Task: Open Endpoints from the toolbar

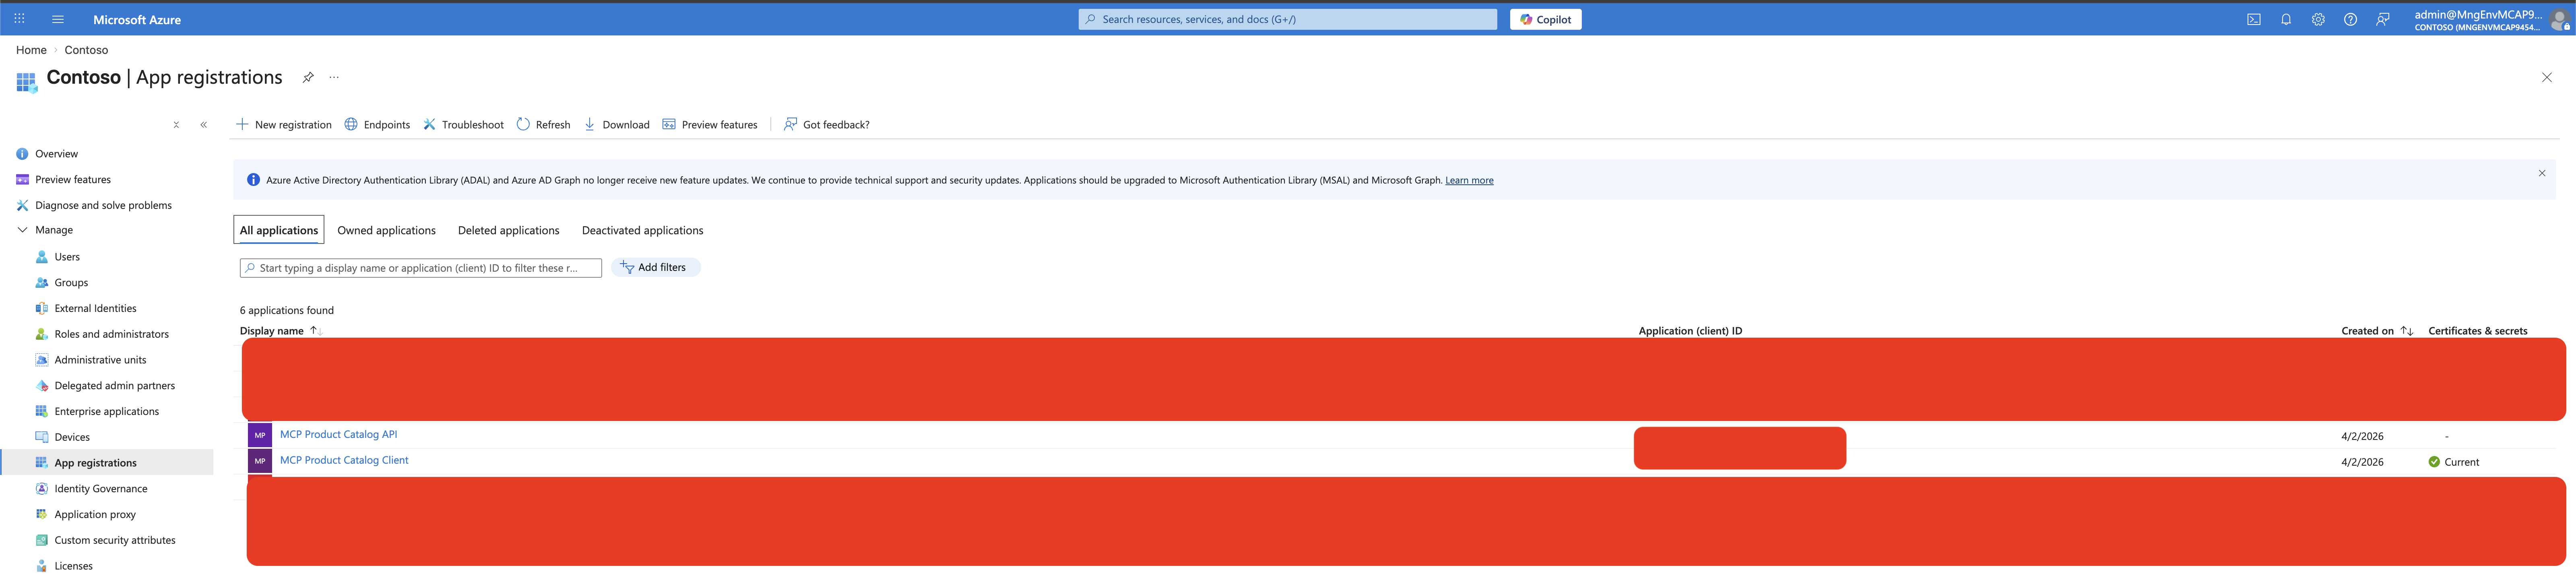Action: (x=377, y=124)
